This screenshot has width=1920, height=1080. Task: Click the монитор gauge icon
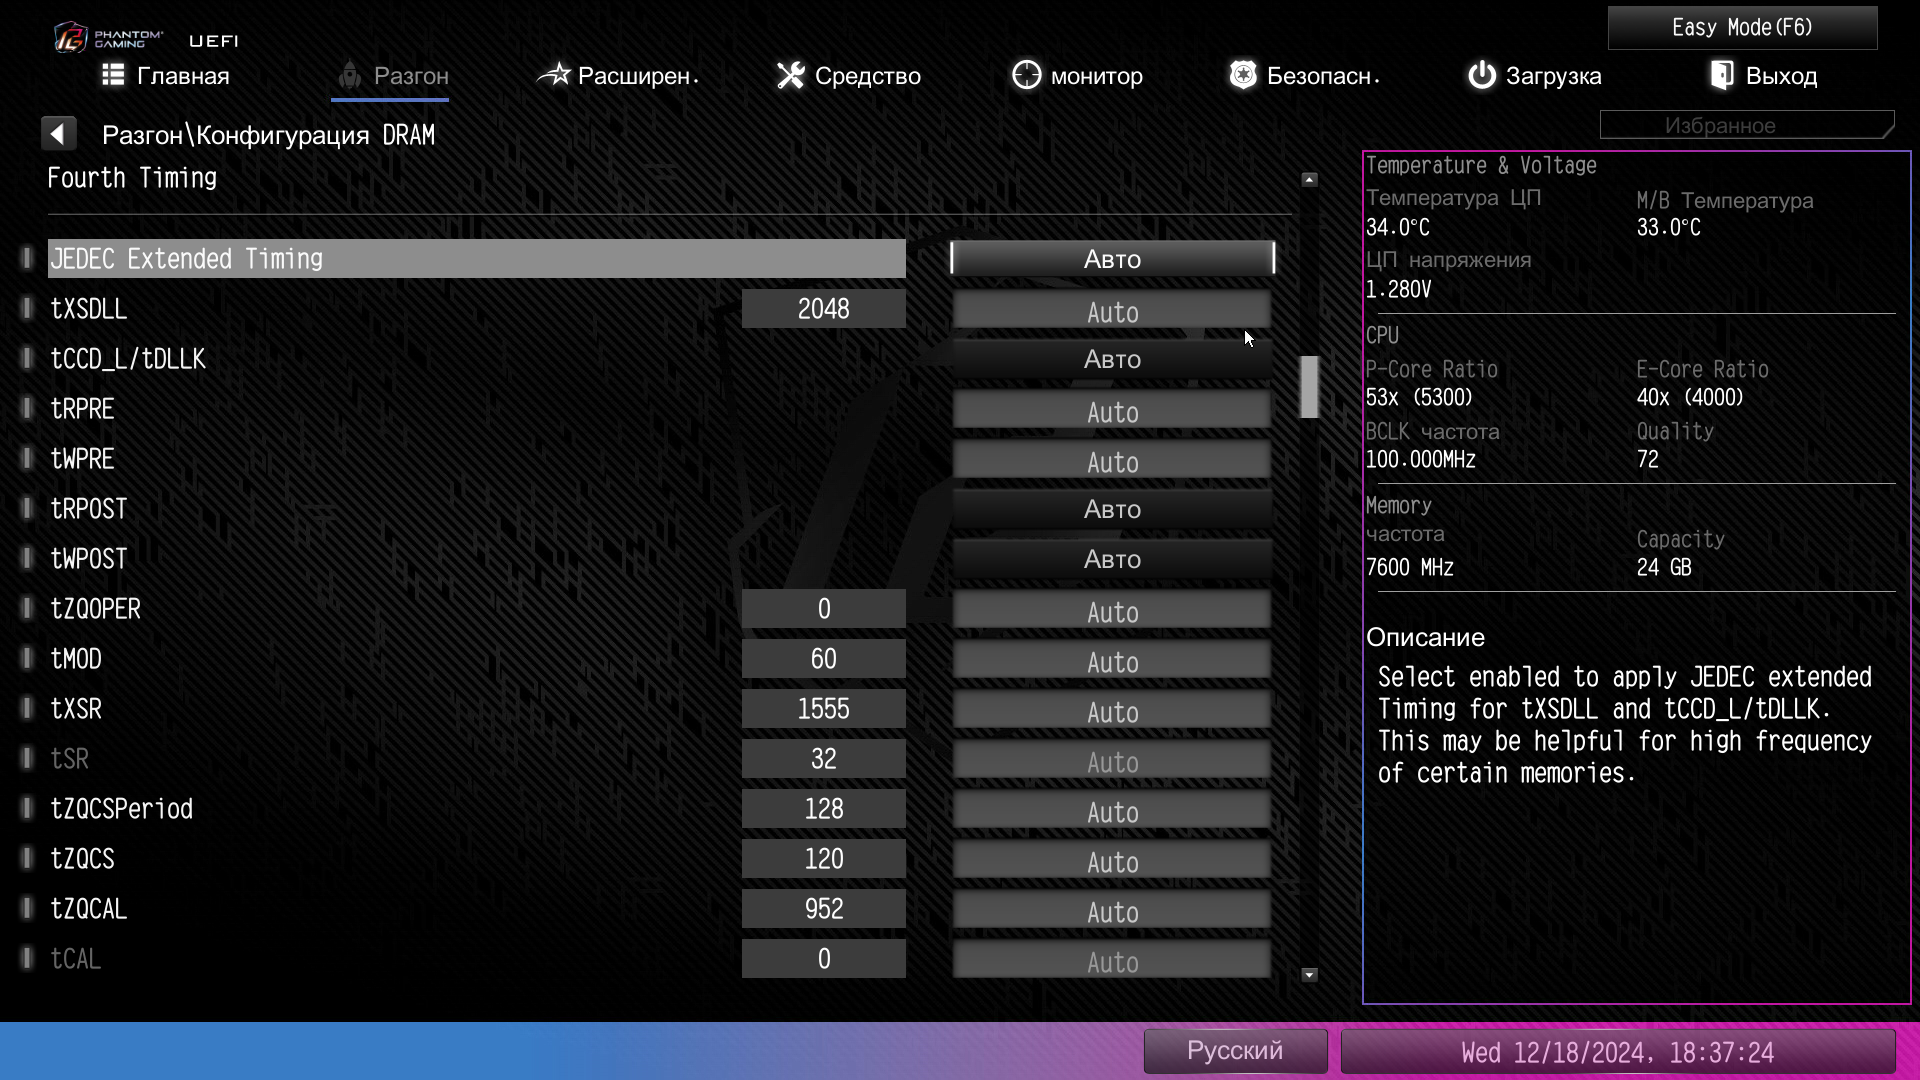1026,75
